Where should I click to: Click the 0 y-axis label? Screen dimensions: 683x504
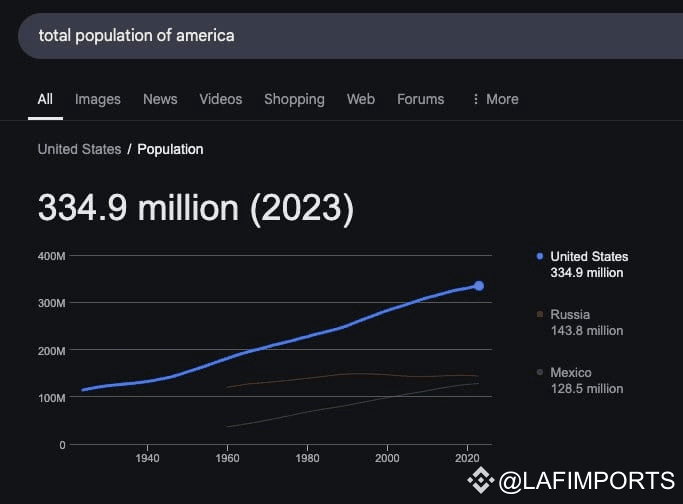pos(62,445)
